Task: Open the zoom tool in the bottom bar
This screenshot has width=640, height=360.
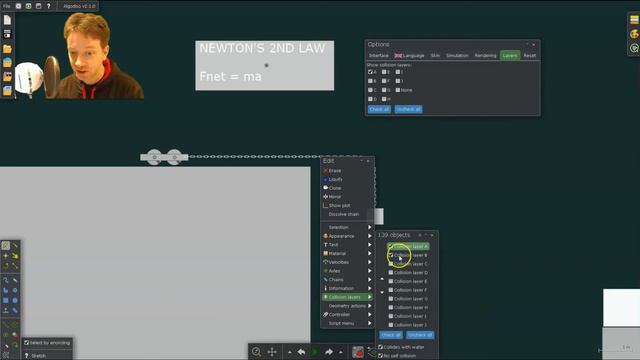Action: pyautogui.click(x=256, y=351)
